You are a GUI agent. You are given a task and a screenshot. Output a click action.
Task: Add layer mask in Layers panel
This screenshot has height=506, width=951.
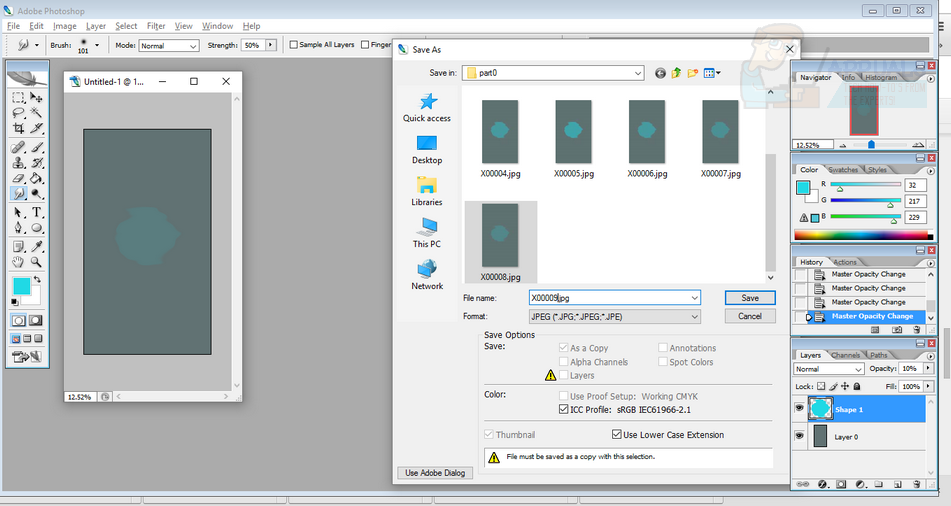(841, 484)
